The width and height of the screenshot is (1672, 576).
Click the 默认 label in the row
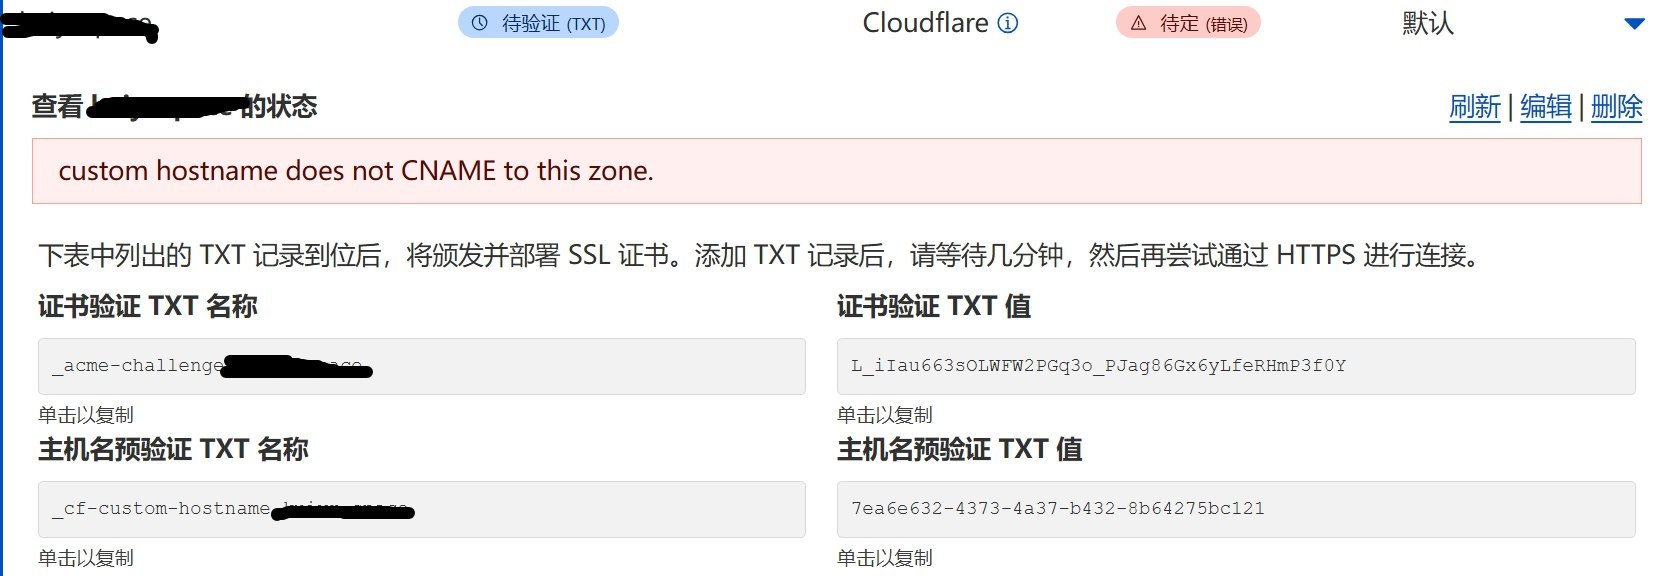1427,23
